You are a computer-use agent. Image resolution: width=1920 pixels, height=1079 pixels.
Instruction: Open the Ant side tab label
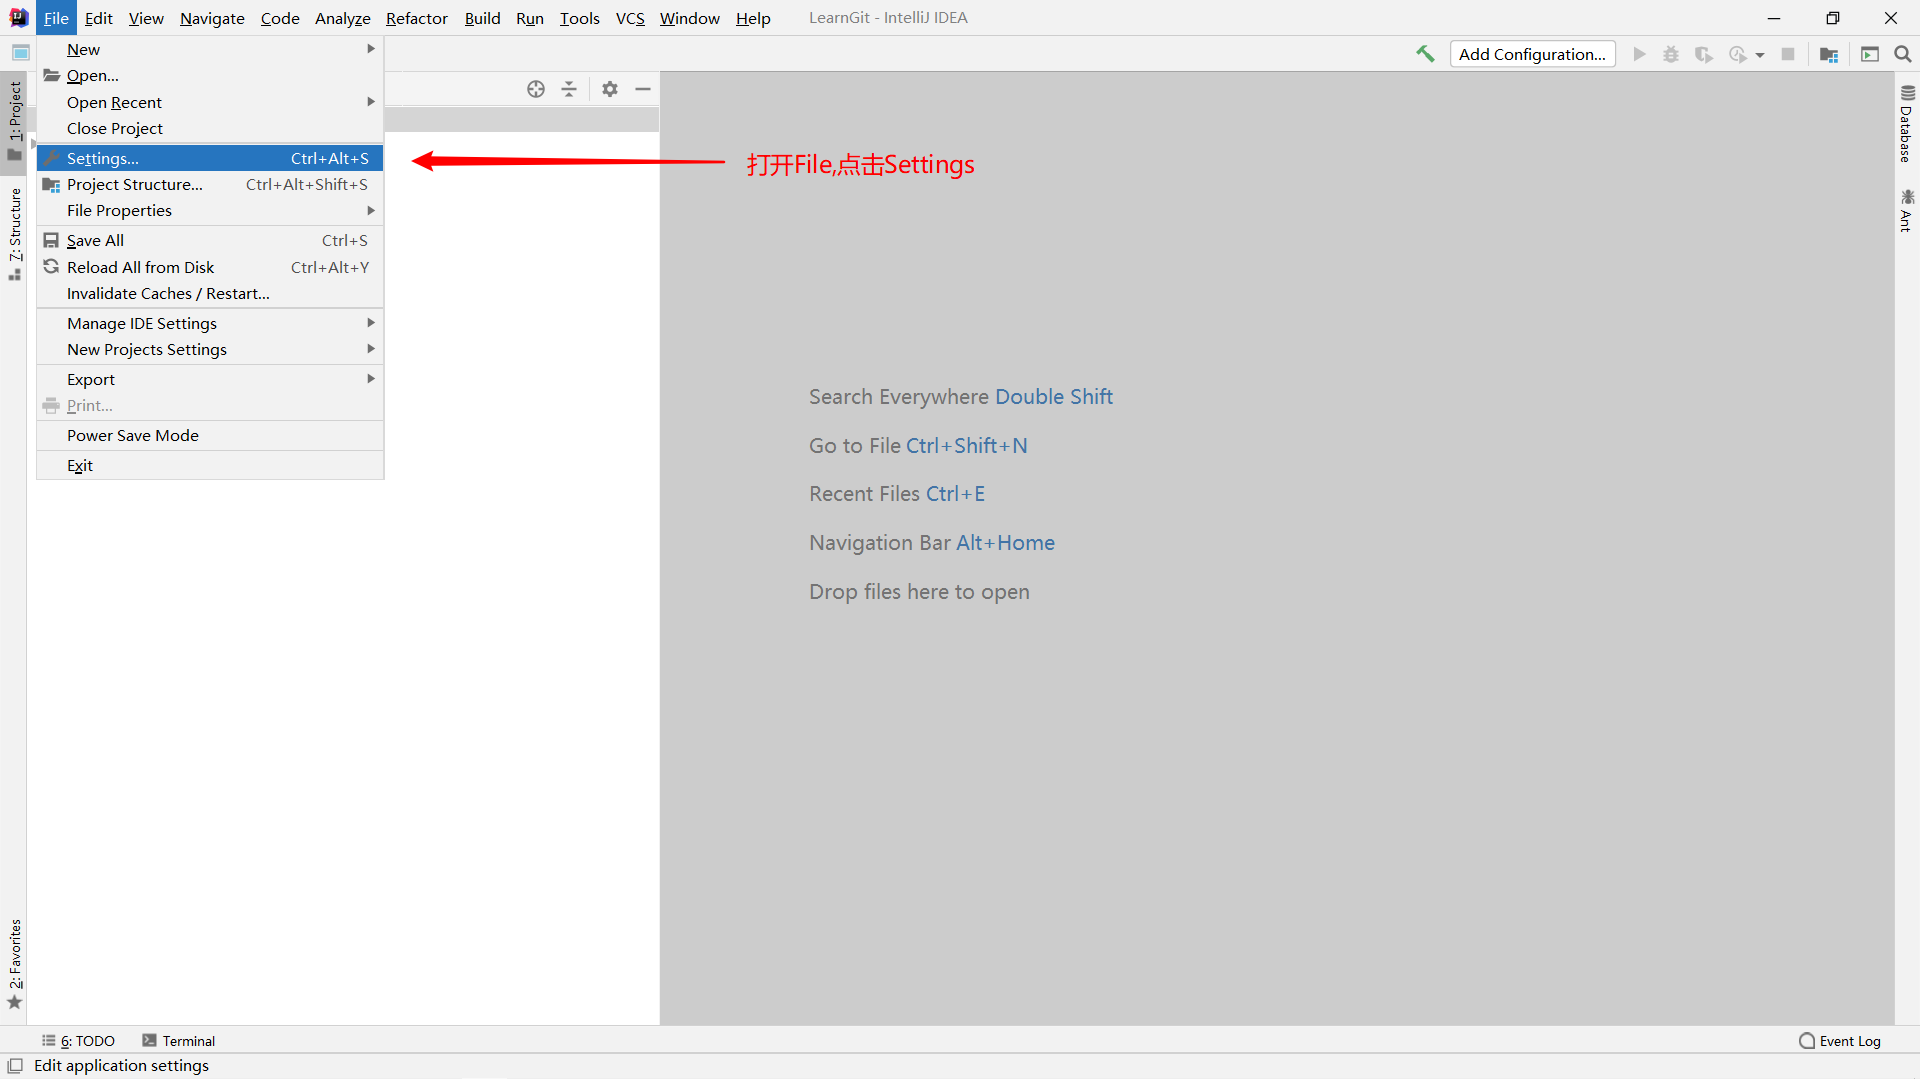1906,221
